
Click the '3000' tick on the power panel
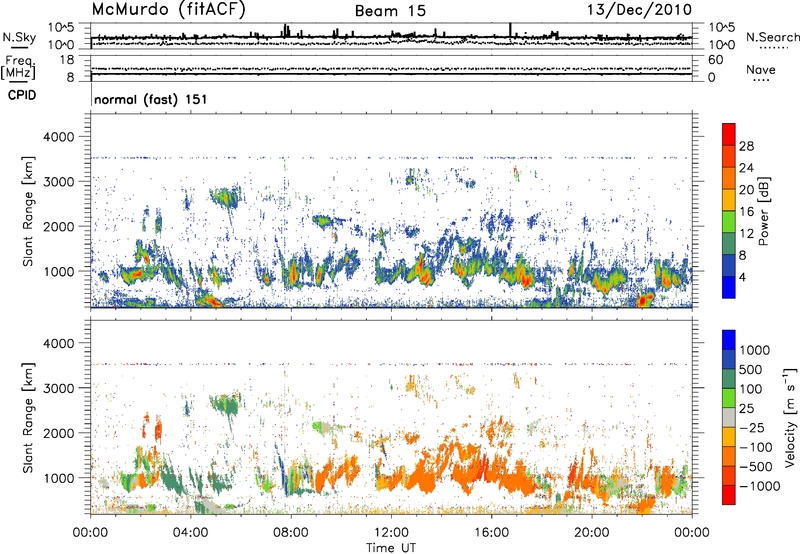[61, 182]
